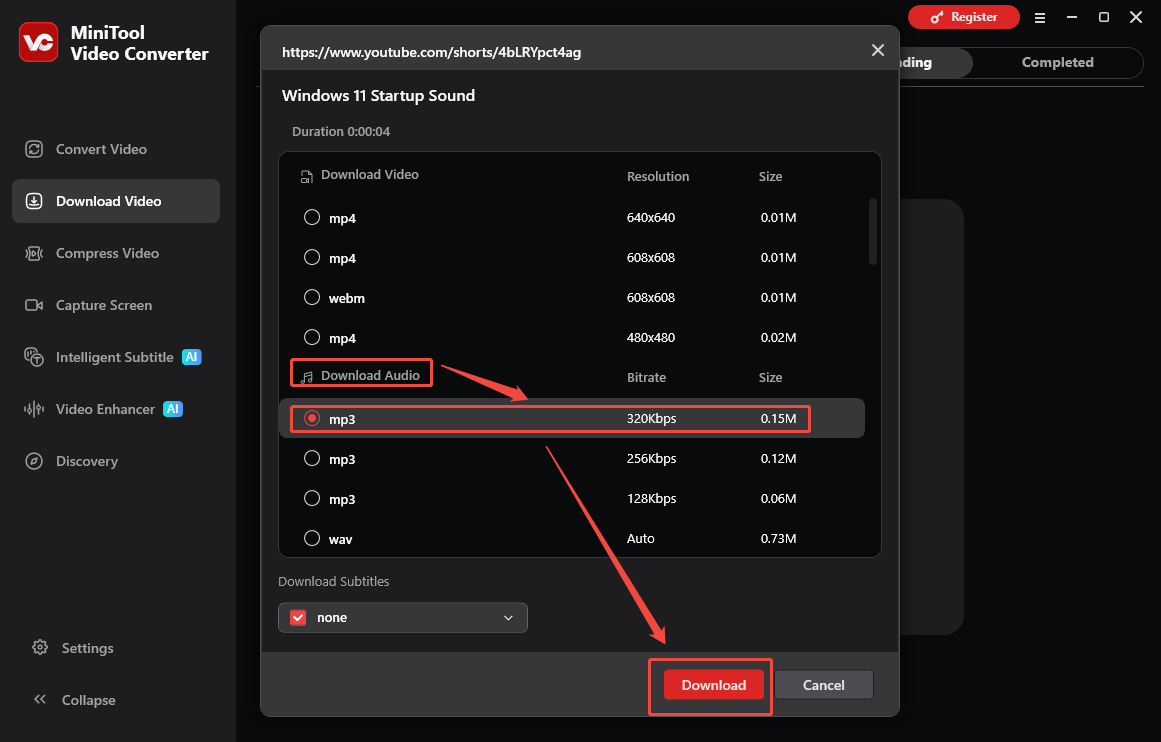Maximize the application window
1161x742 pixels.
click(x=1103, y=17)
